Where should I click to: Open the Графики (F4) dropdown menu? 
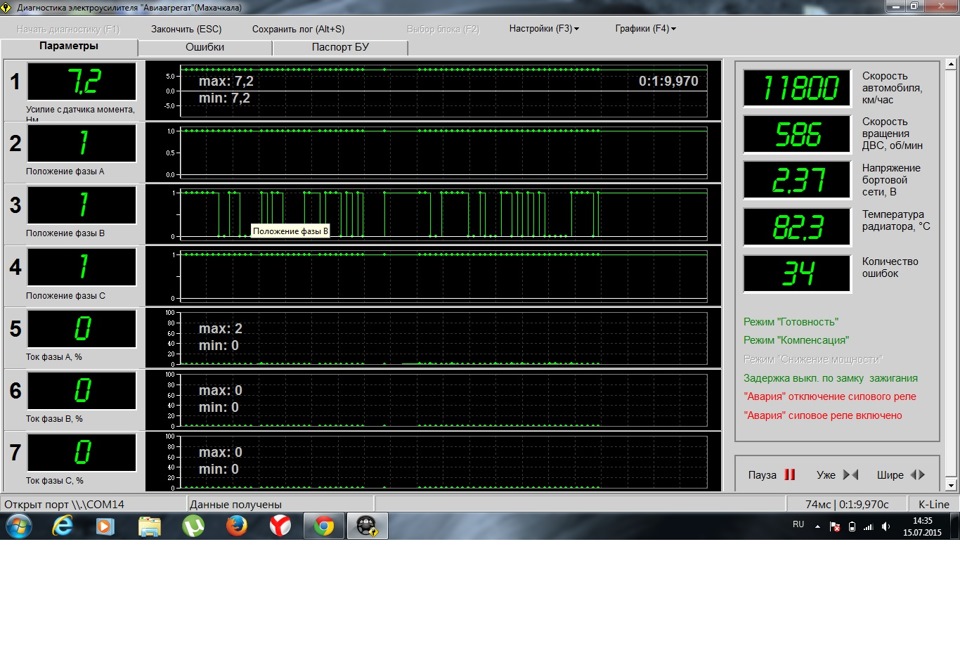(645, 28)
